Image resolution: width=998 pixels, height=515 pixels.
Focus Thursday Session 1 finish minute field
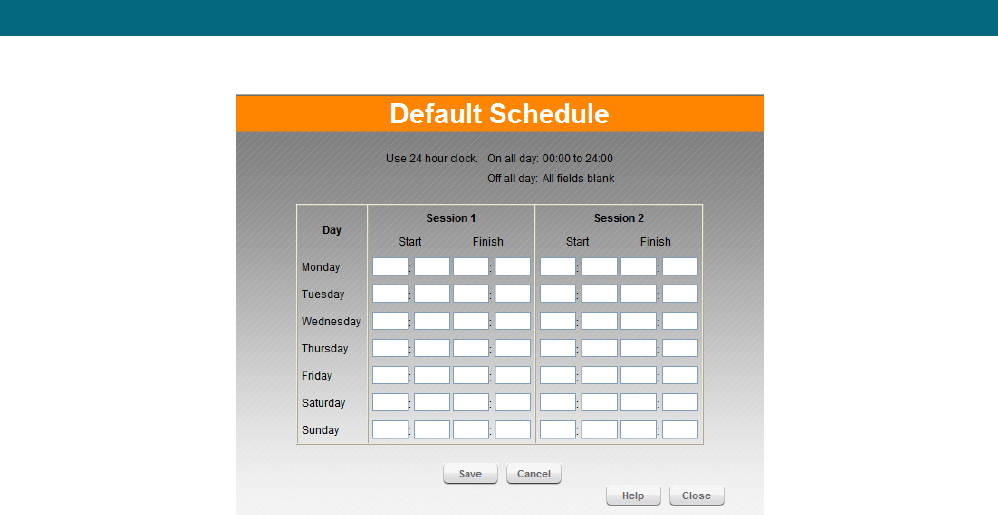pos(513,348)
